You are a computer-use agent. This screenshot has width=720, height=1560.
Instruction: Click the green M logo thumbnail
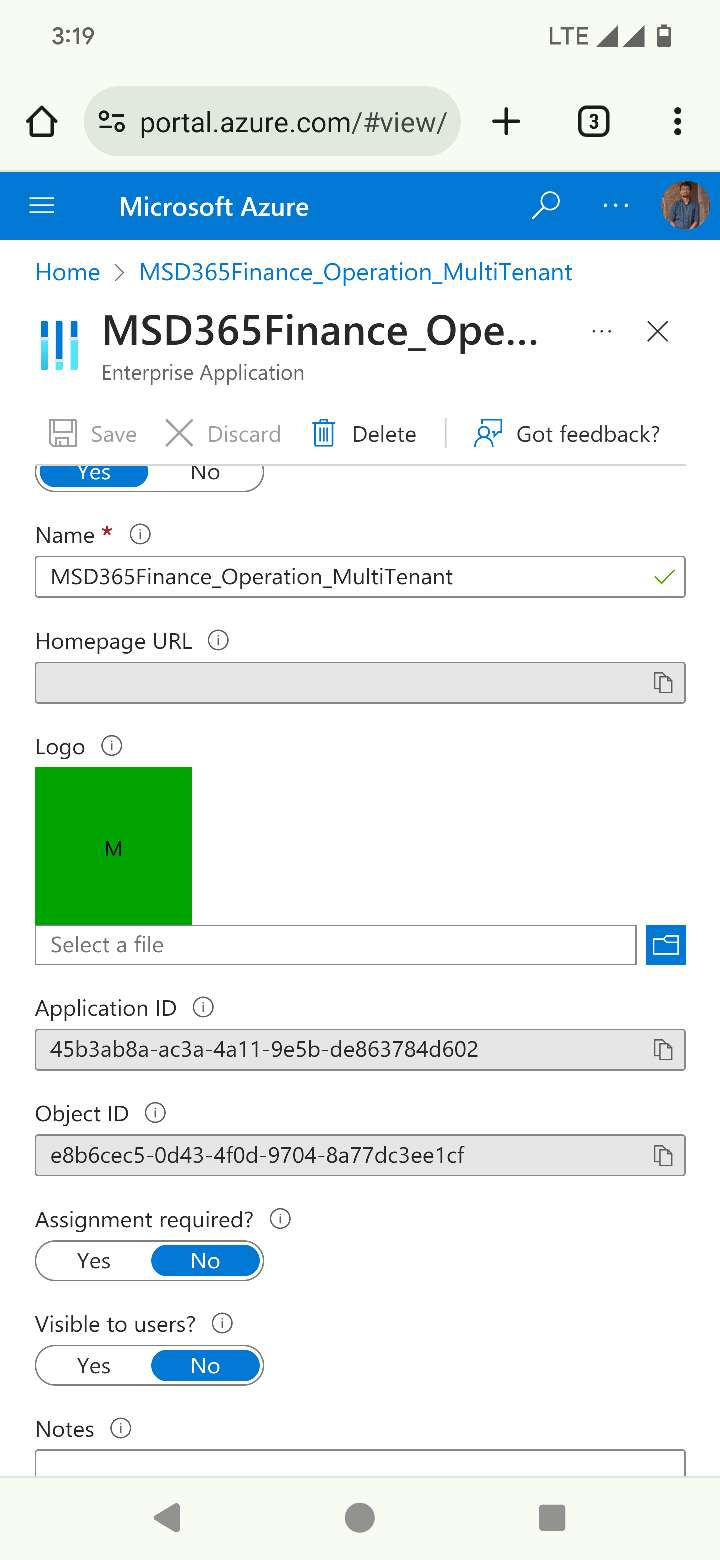(113, 846)
